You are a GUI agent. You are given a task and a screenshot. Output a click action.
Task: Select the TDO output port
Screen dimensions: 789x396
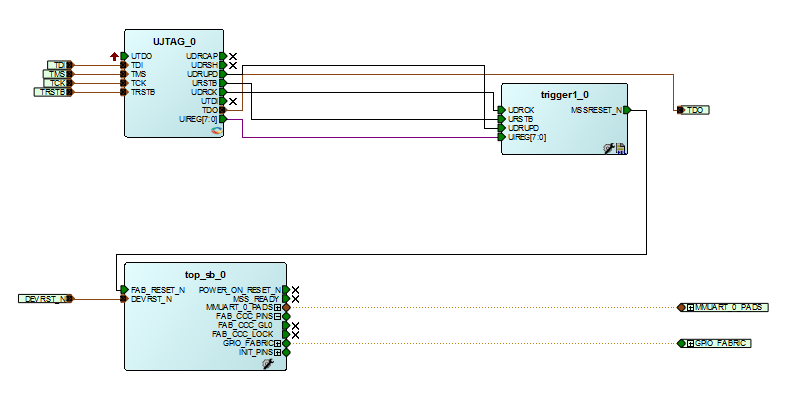coord(693,110)
